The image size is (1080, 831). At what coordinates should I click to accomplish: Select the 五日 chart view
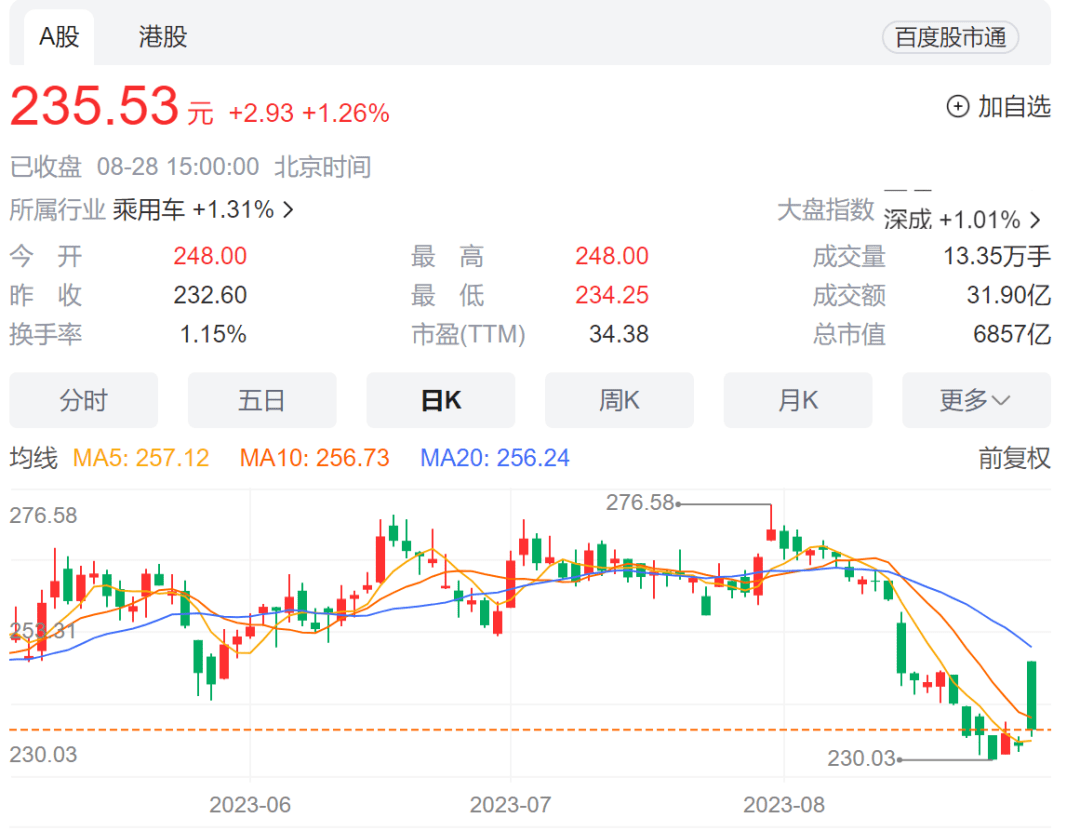pyautogui.click(x=262, y=401)
